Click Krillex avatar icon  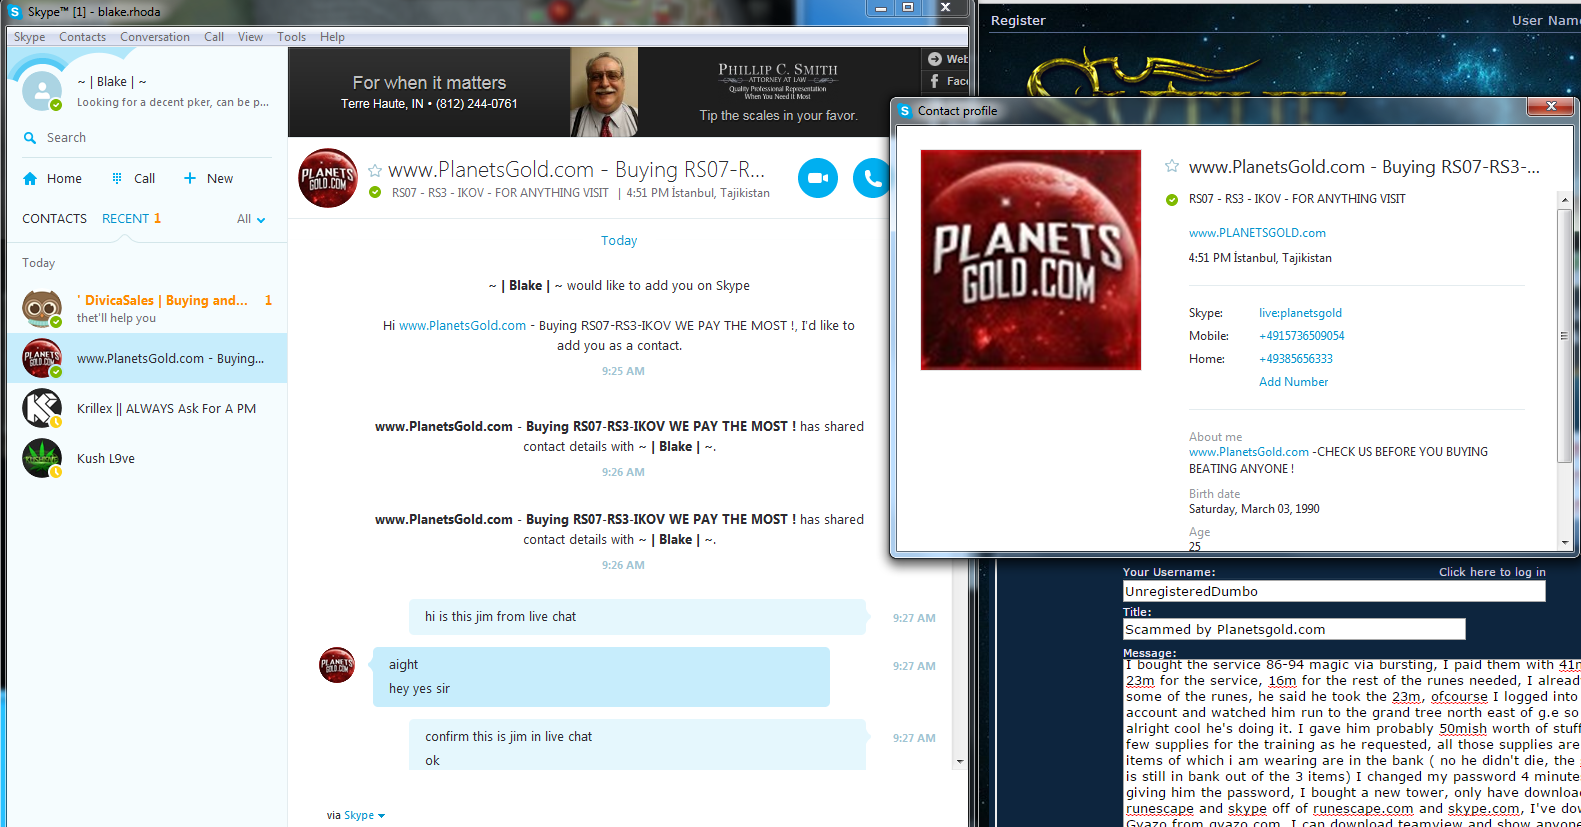pos(42,408)
